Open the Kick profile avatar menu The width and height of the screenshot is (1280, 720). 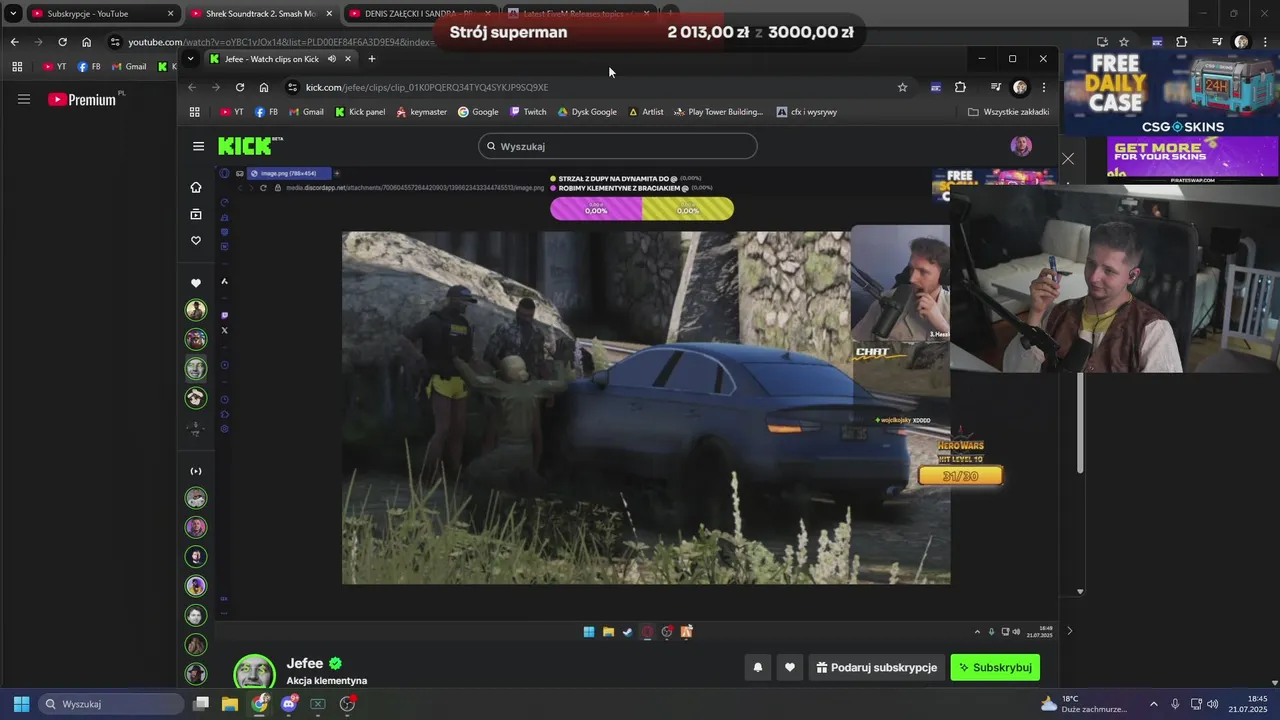[1021, 146]
